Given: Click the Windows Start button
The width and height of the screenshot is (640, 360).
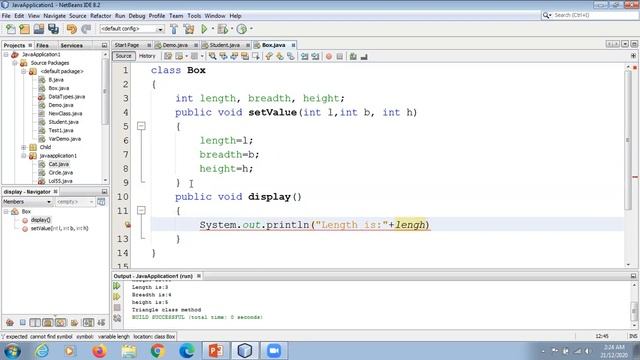Looking at the screenshot, I should pos(12,351).
